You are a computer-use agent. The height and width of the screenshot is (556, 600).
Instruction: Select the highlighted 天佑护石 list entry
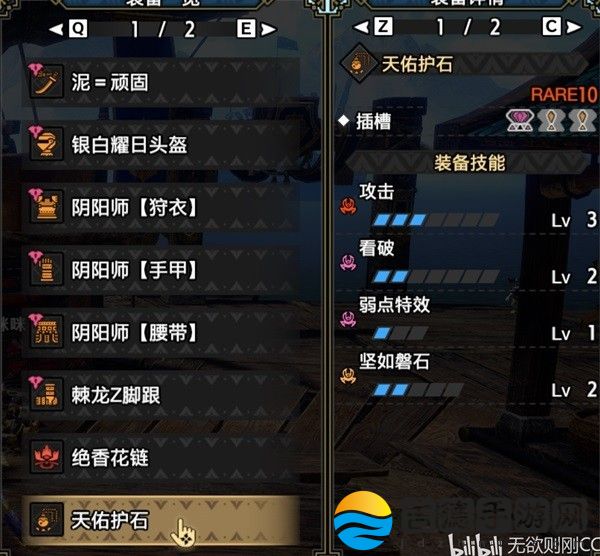(x=161, y=520)
